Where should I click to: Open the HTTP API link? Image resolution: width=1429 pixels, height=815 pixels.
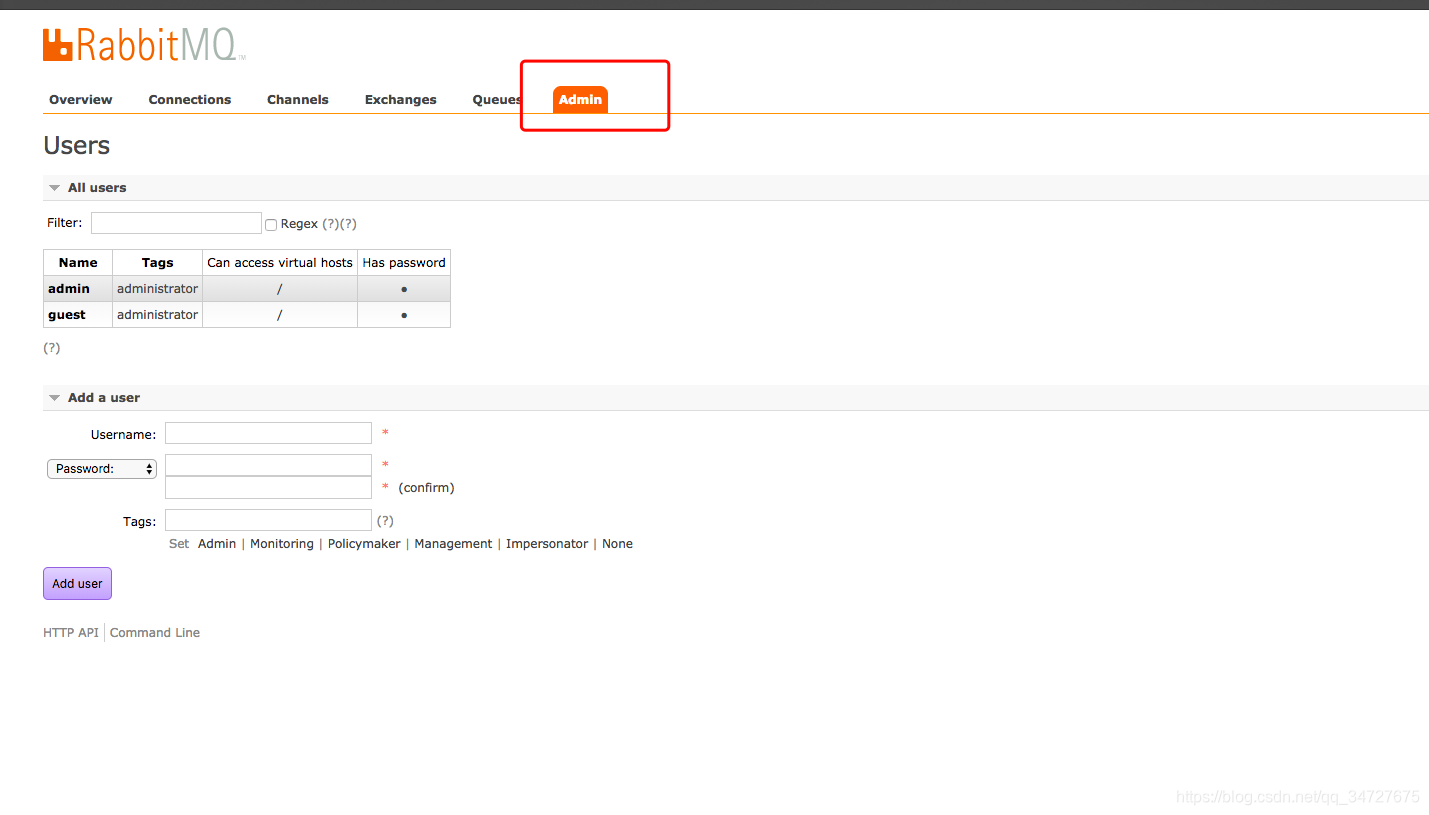71,633
